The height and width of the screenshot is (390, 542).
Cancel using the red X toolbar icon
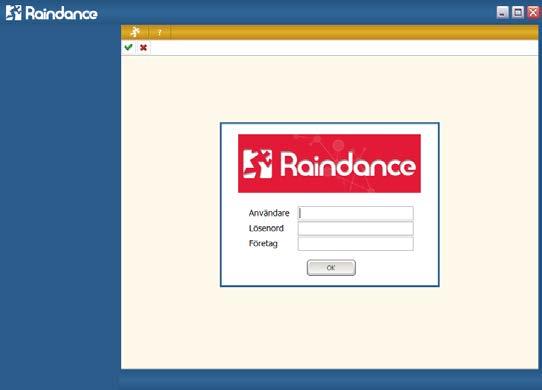coord(143,47)
